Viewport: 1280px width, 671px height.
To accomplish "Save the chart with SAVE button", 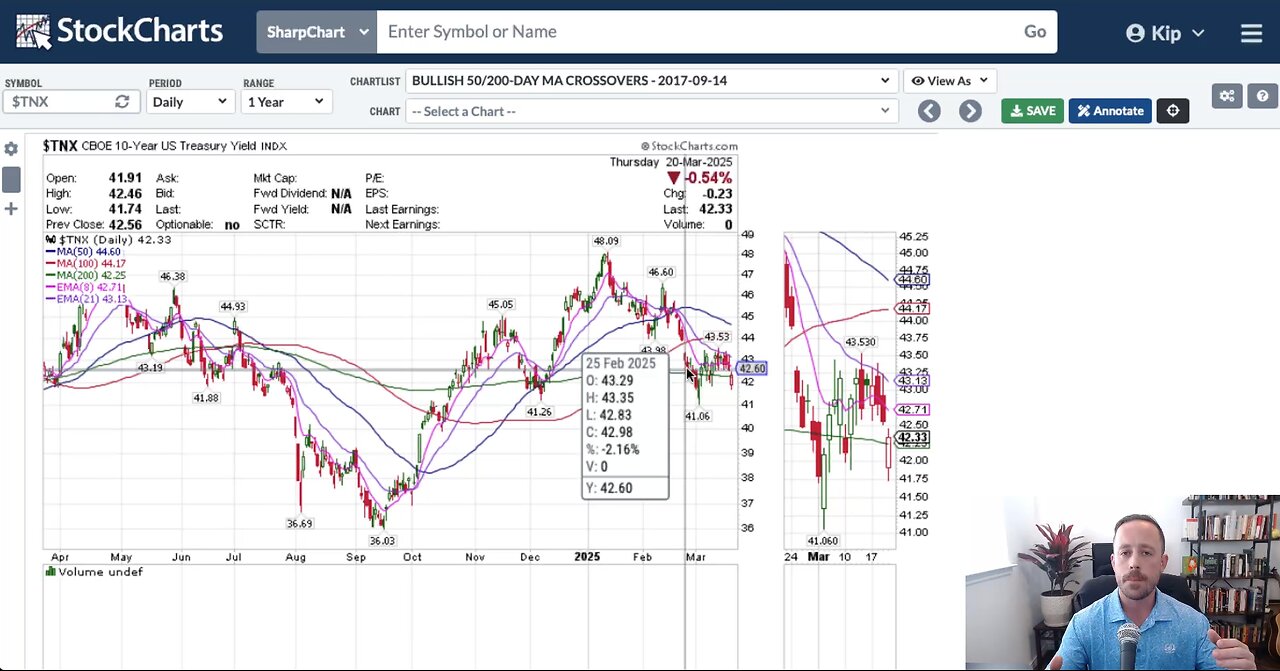I will click(1032, 111).
